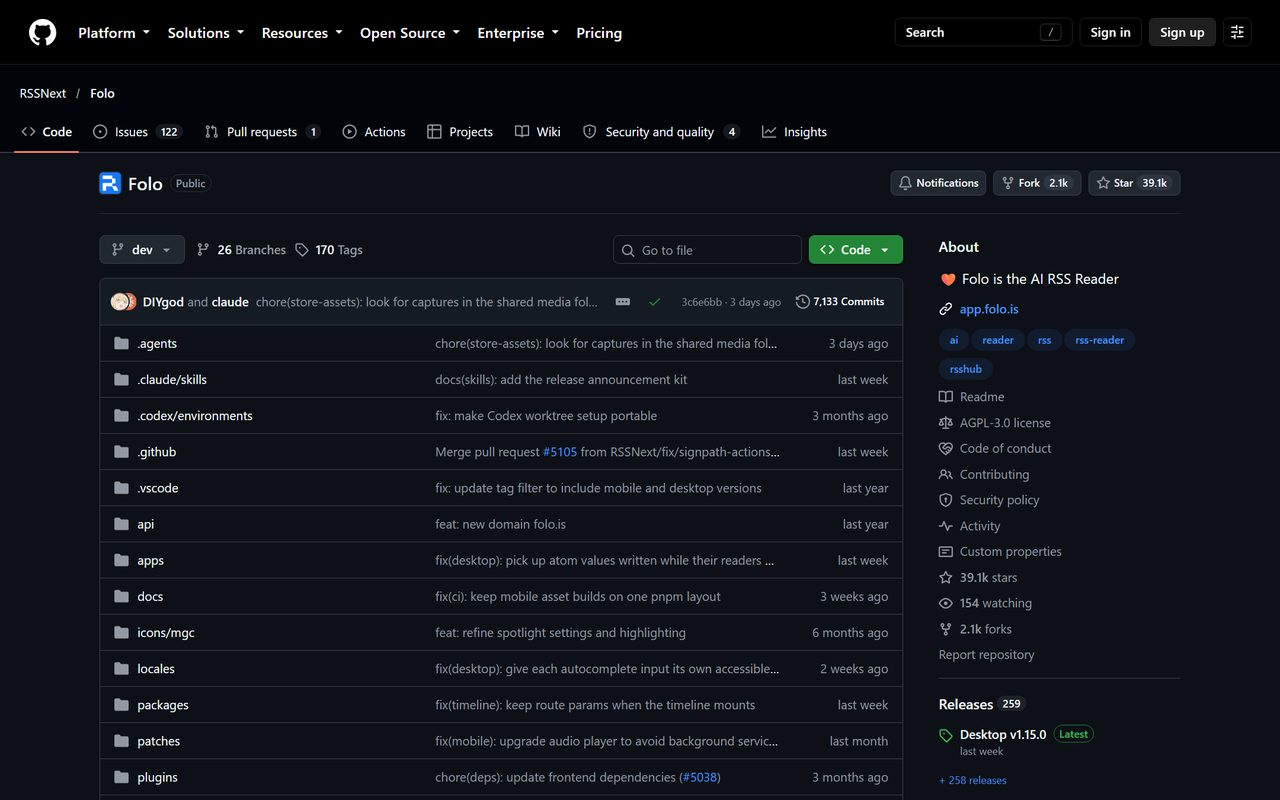Click the Folo repository logo
1280x800 pixels.
point(110,183)
